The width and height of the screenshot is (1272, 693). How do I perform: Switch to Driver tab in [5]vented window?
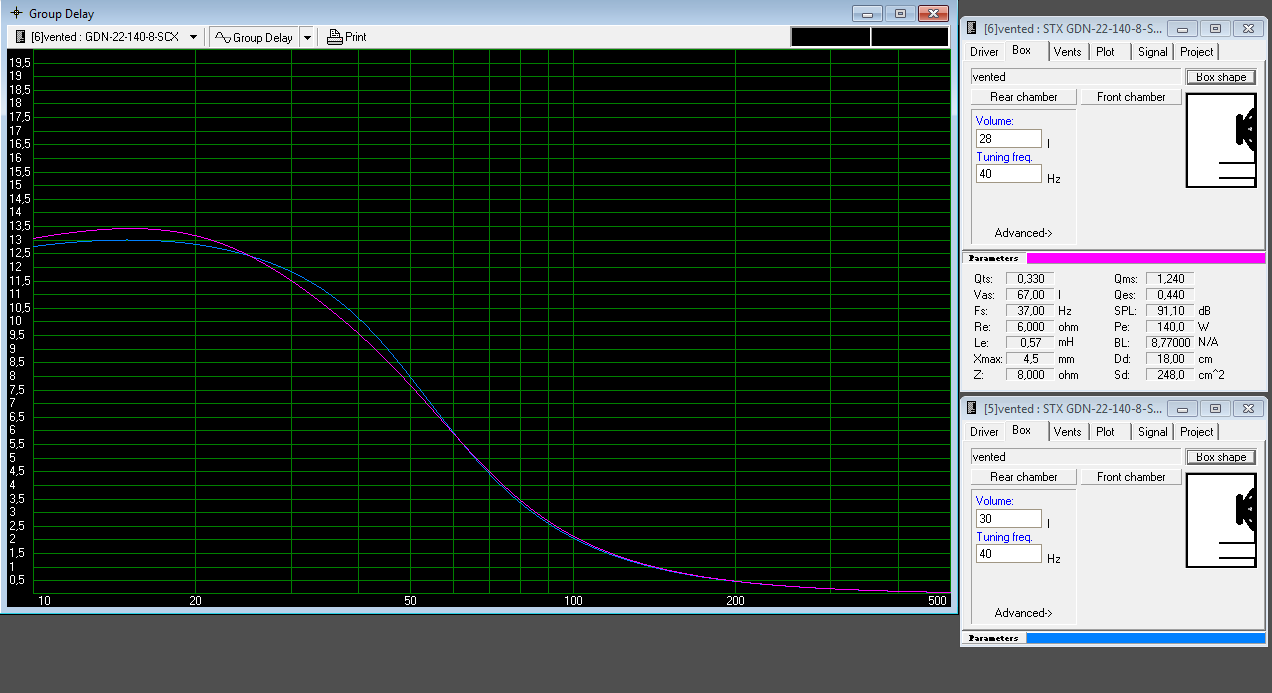click(984, 432)
